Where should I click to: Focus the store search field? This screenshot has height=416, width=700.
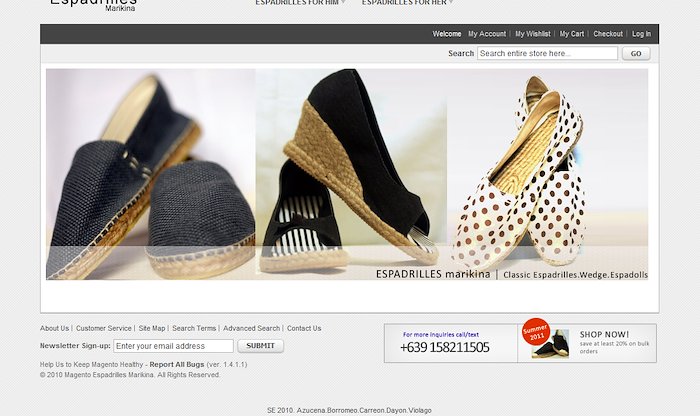pos(547,54)
